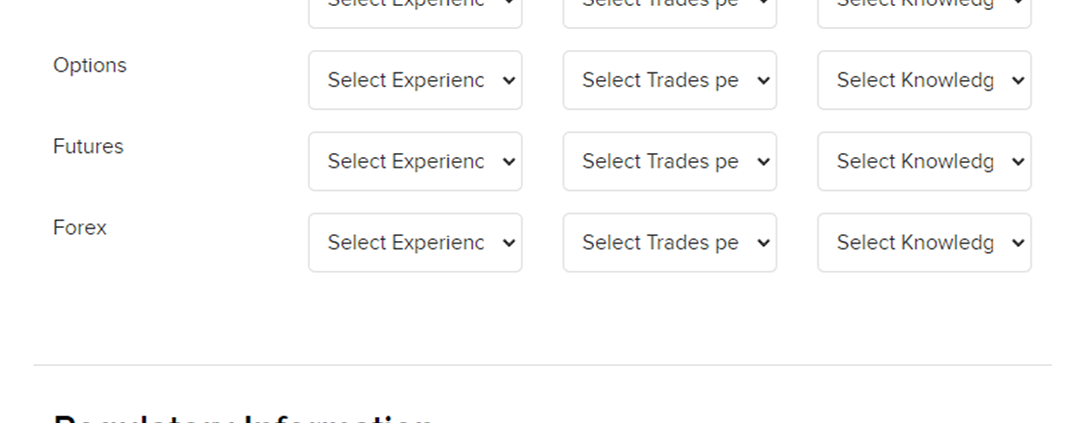Open the cut-off top row trades dropdown
The image size is (1080, 423).
coord(669,10)
